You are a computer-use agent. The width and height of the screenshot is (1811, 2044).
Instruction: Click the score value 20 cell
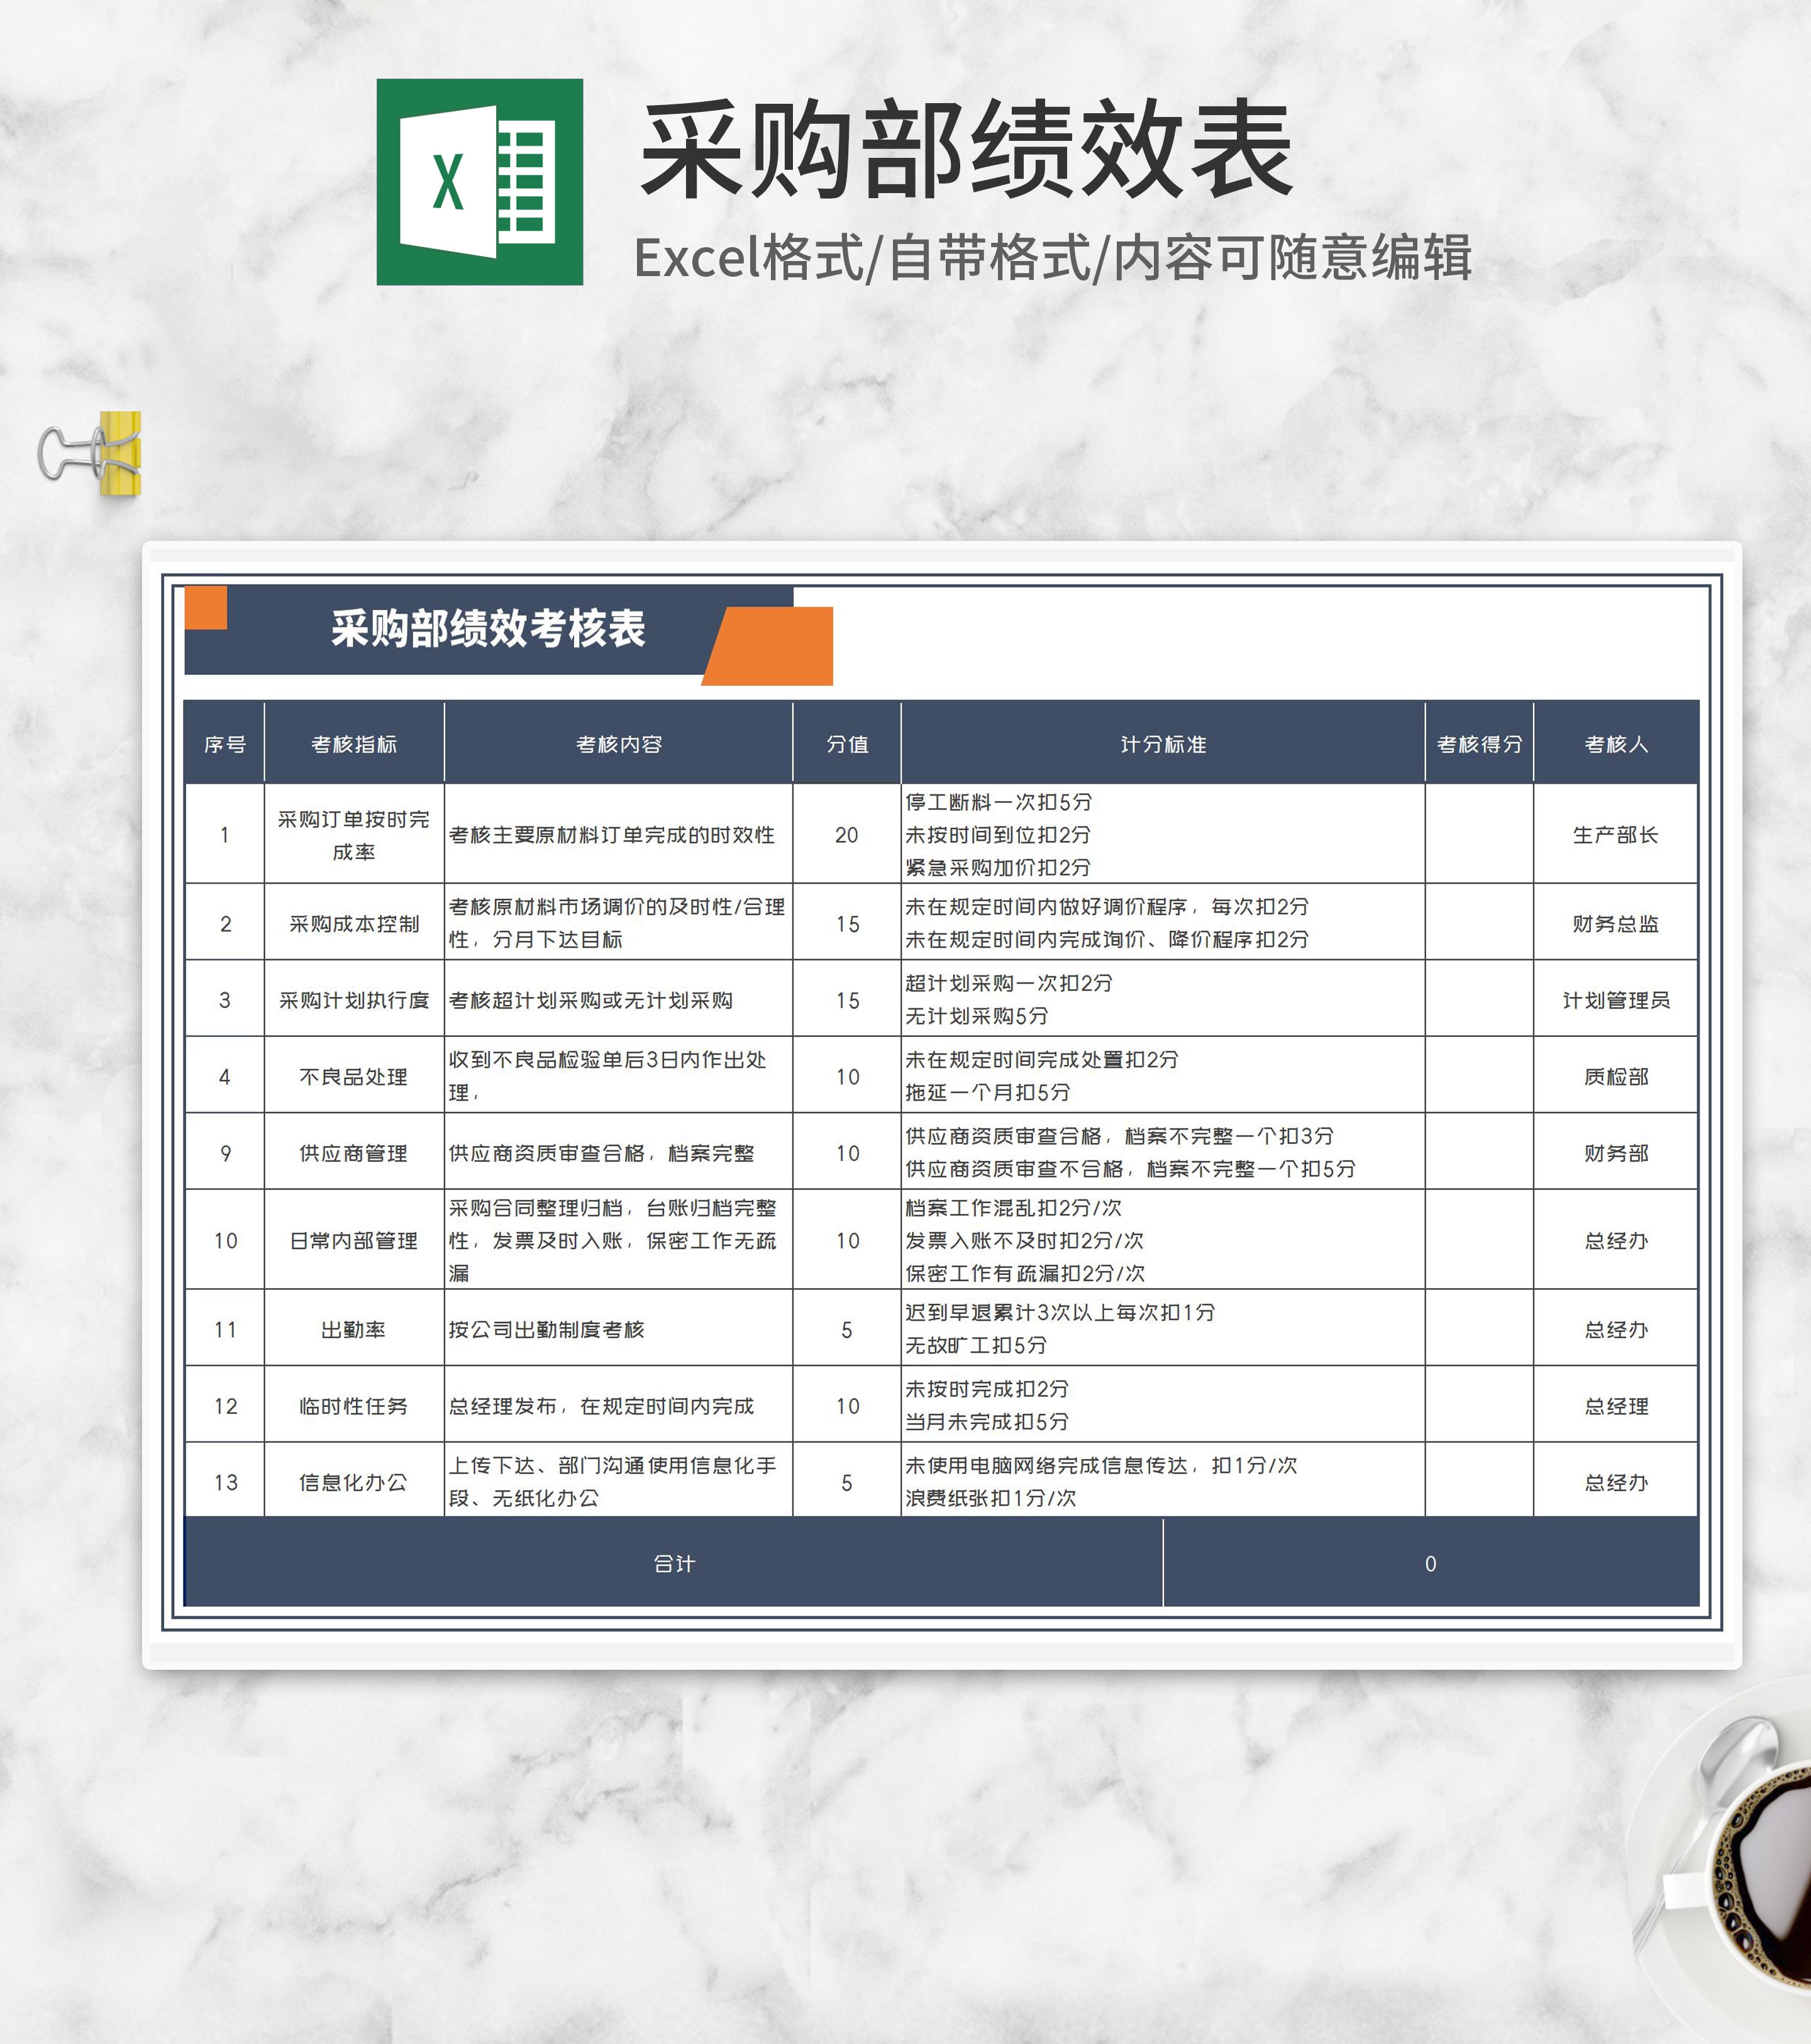(x=846, y=835)
